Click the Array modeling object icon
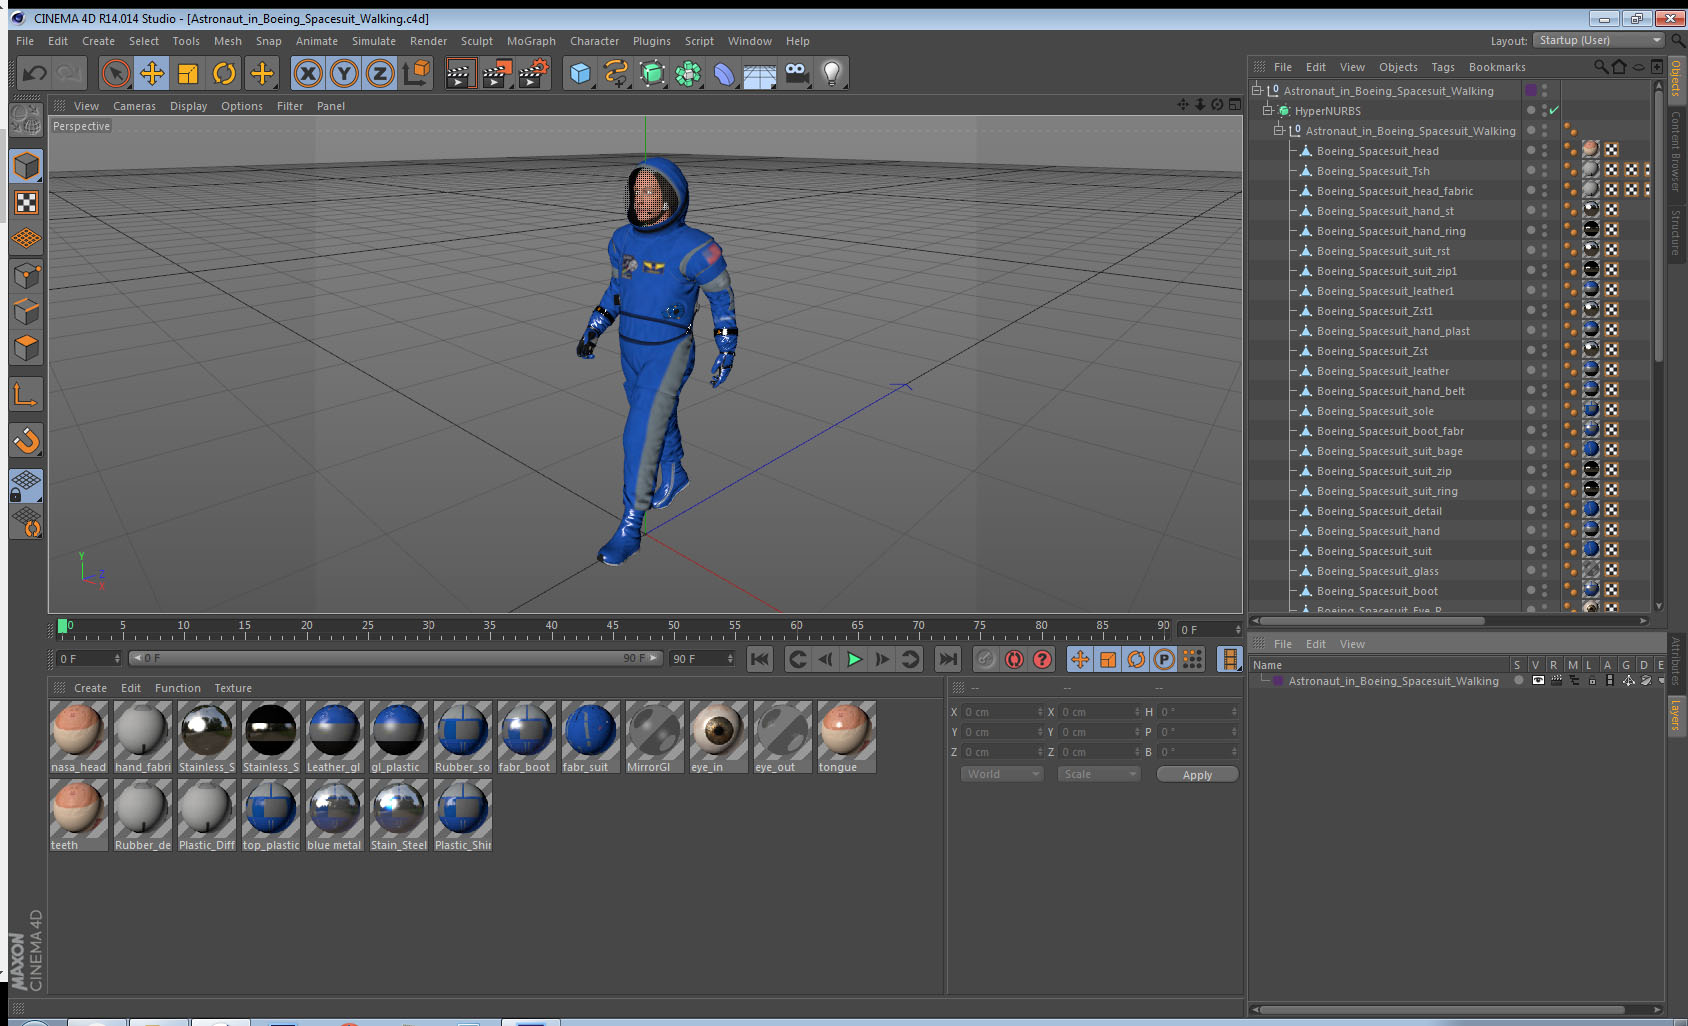Image resolution: width=1688 pixels, height=1026 pixels. click(688, 73)
